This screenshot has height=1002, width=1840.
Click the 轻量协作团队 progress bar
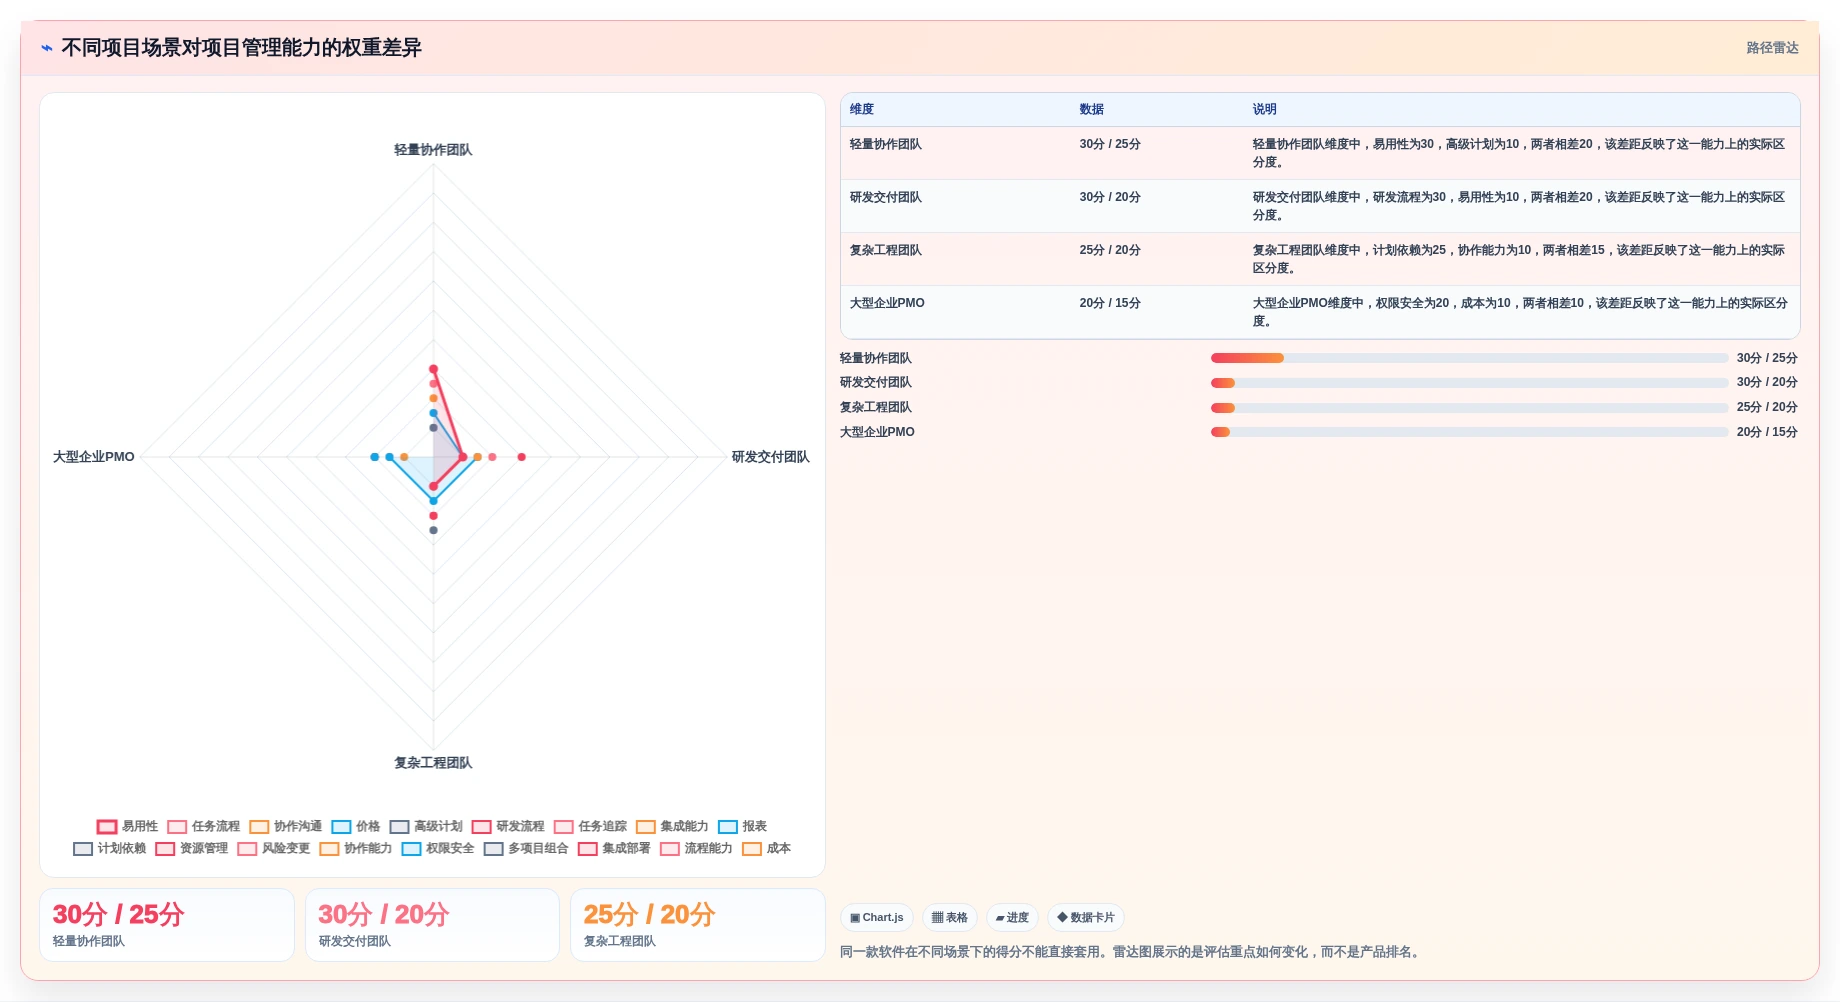1469,358
